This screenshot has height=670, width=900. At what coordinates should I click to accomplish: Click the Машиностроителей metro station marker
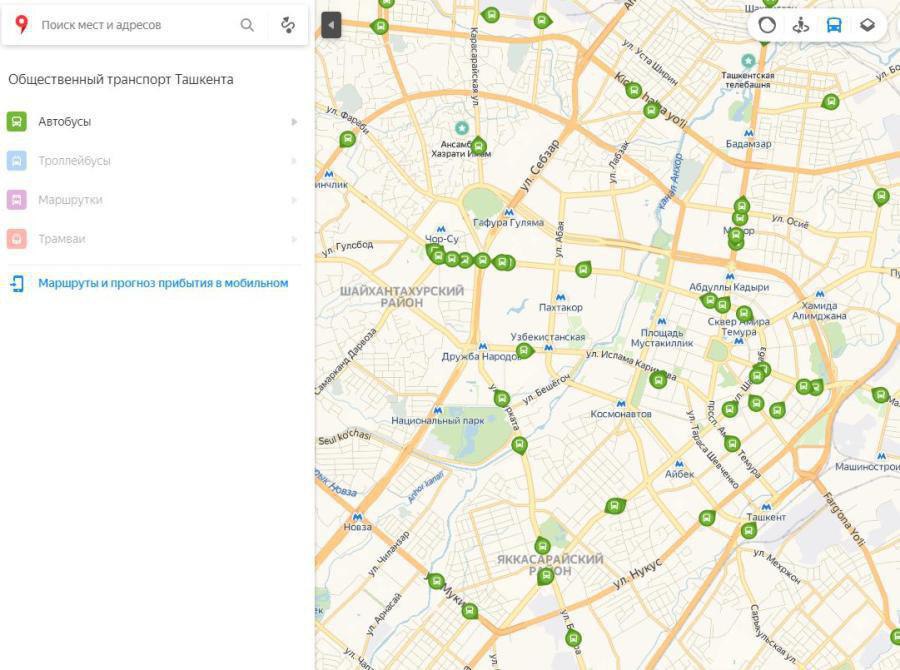point(881,456)
